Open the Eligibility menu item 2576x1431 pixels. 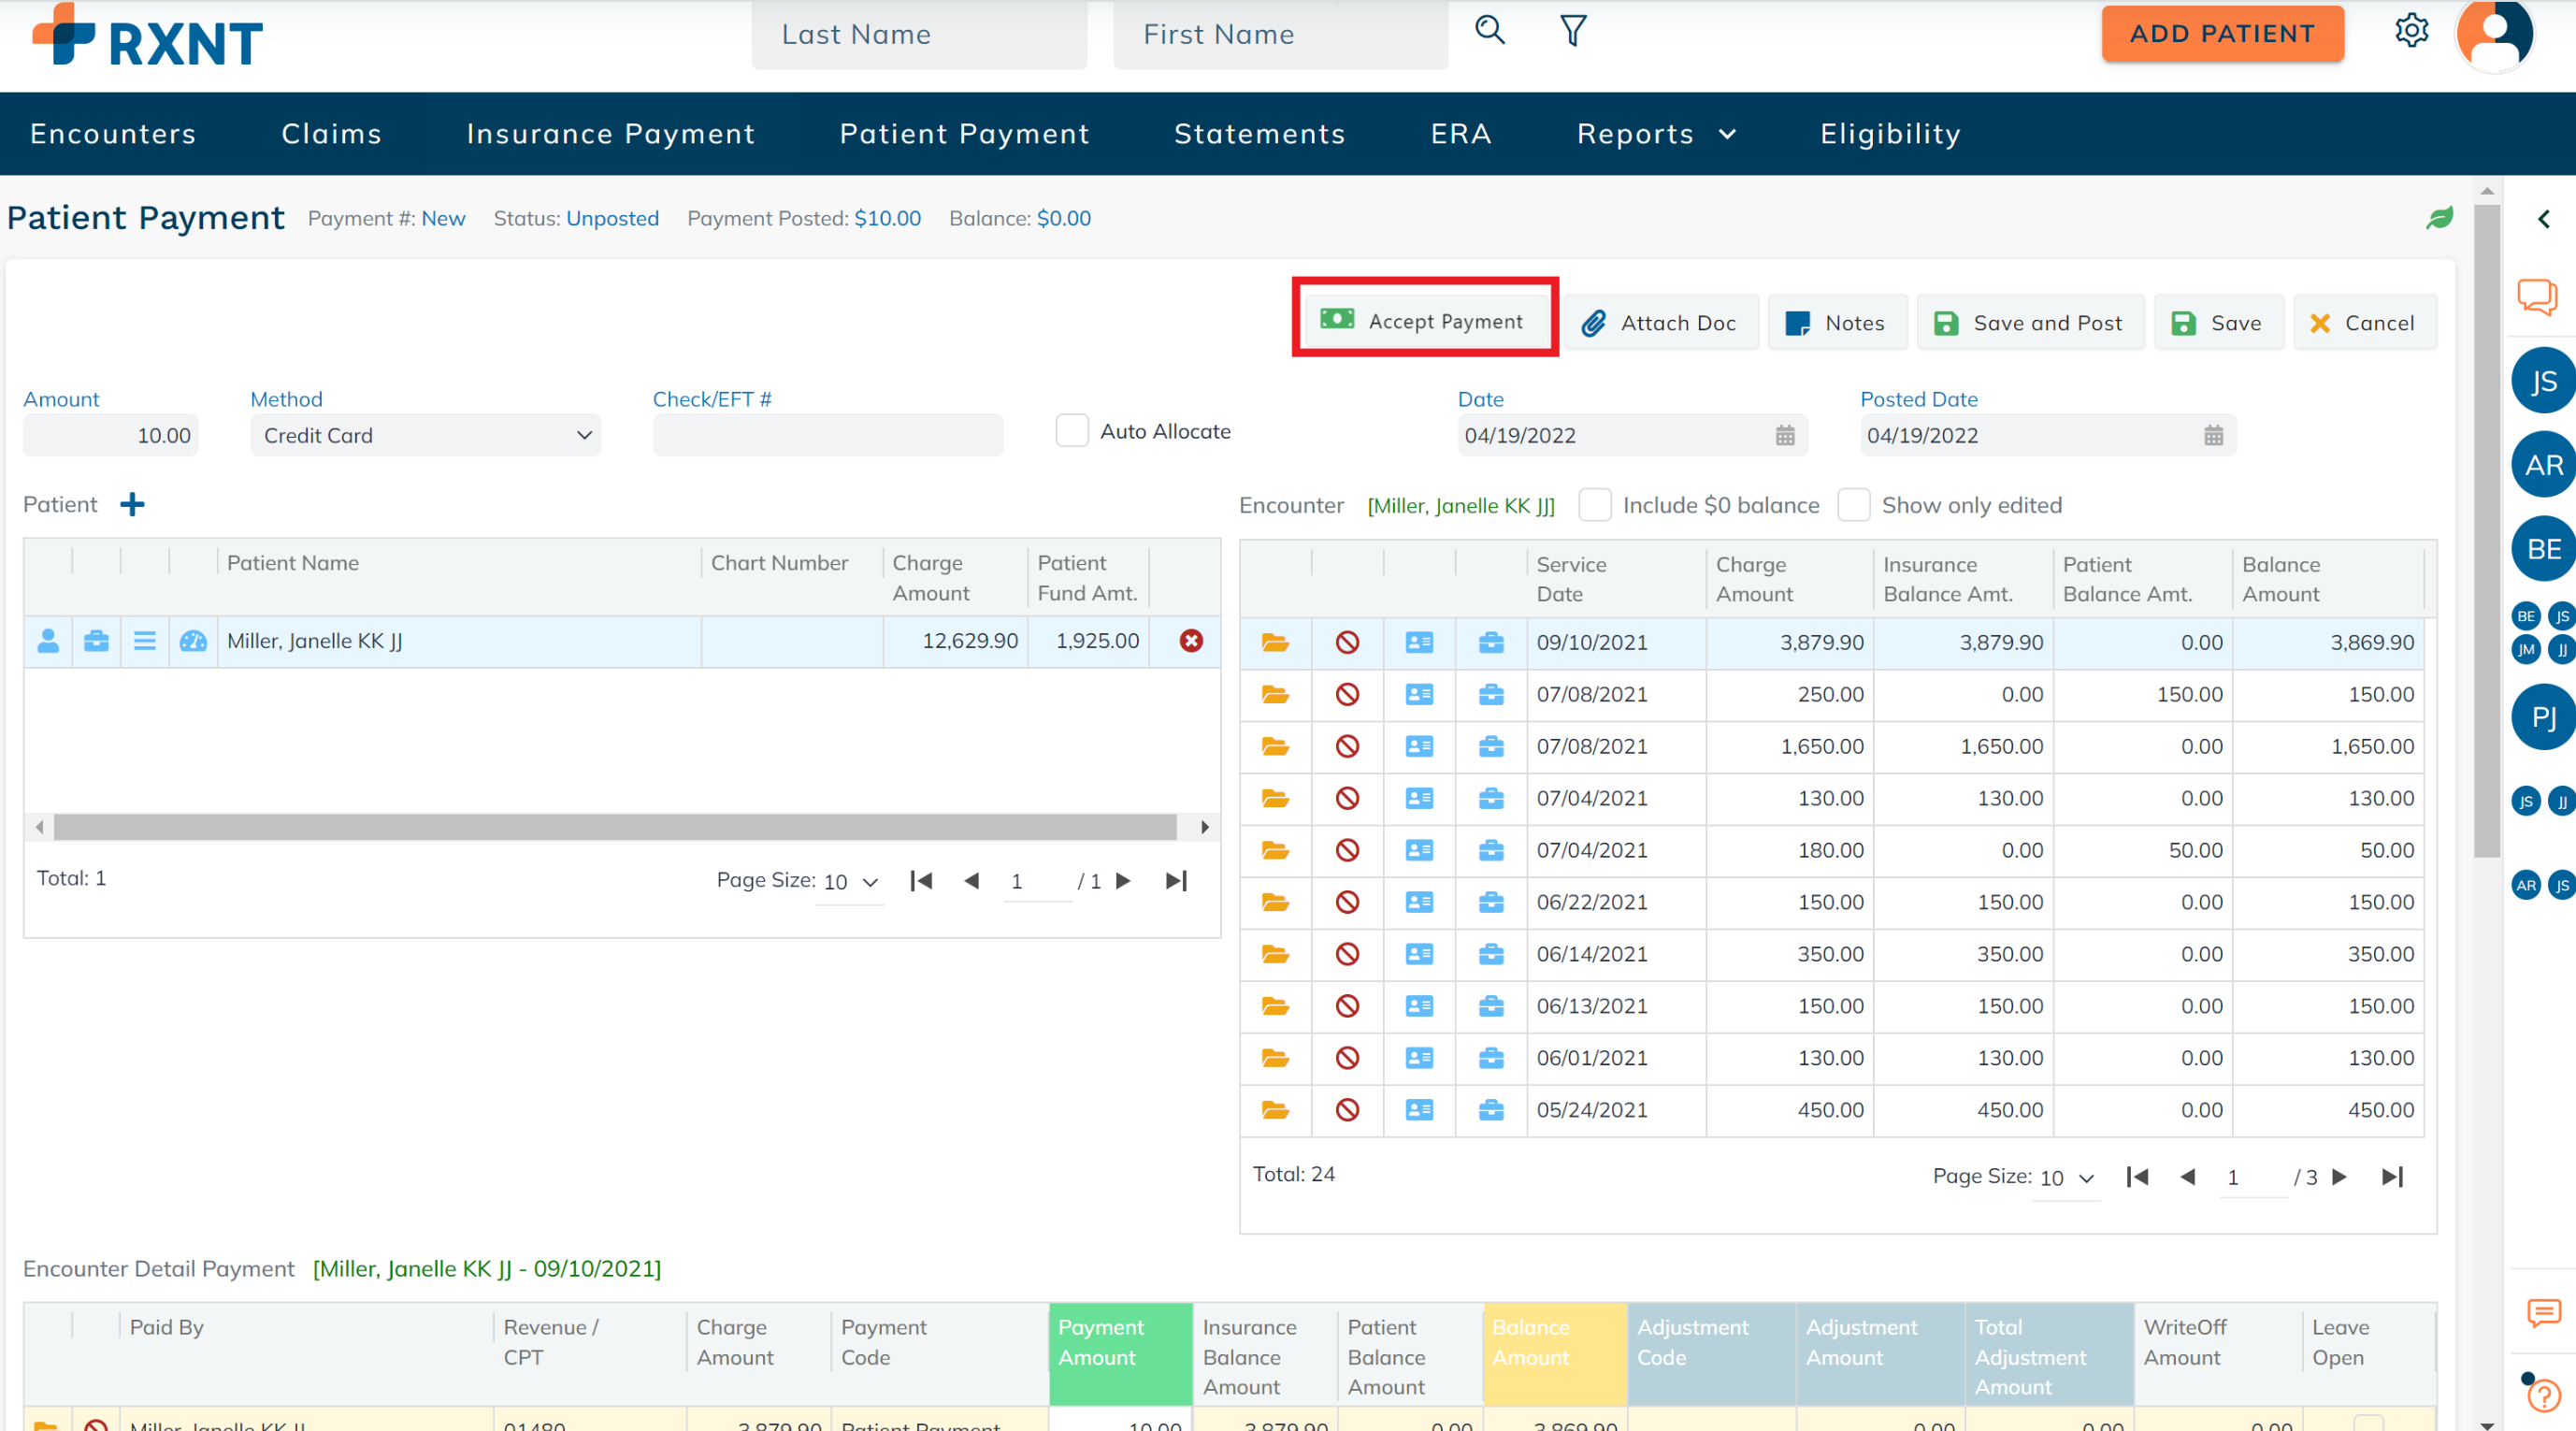[x=1890, y=134]
